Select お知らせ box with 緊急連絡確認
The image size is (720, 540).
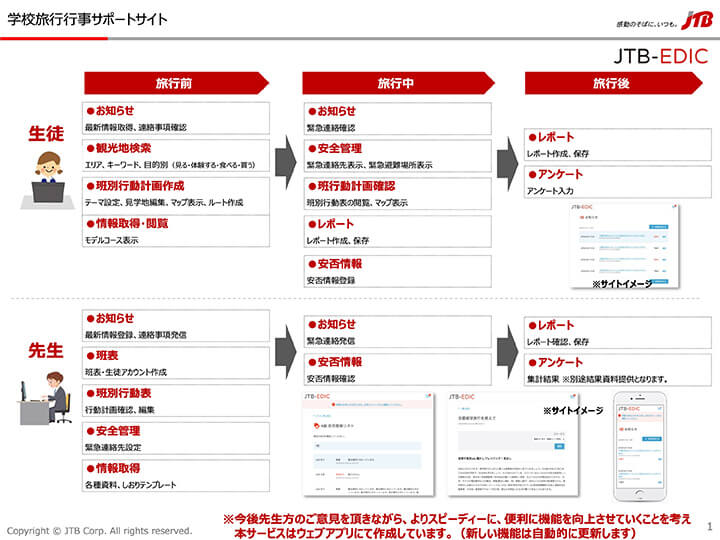pyautogui.click(x=398, y=119)
